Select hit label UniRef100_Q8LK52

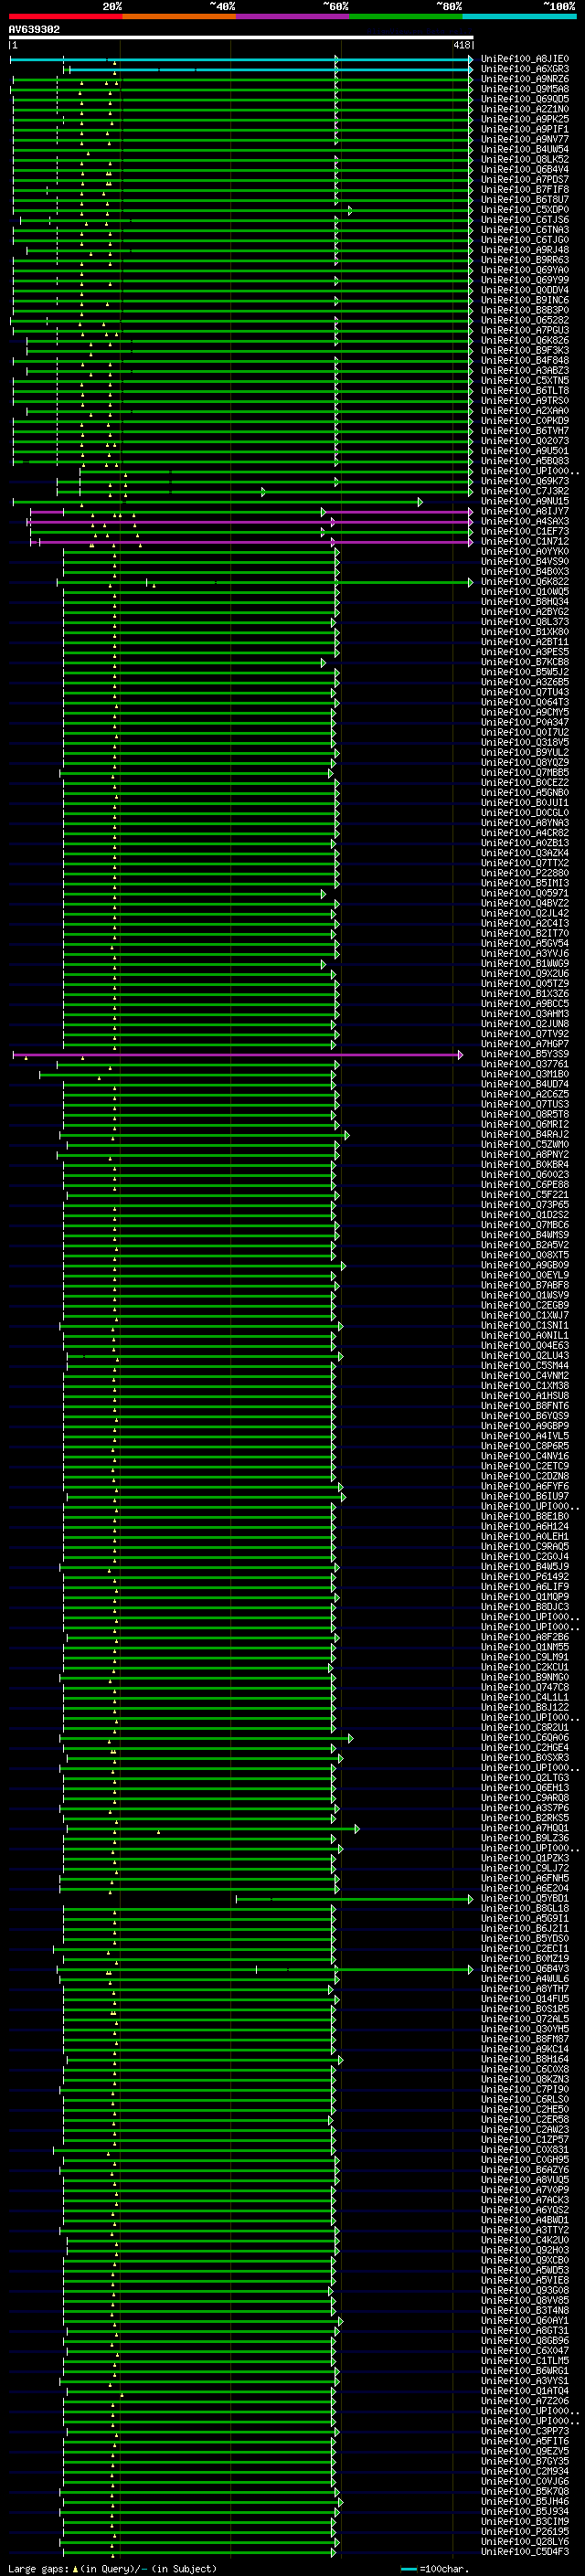click(525, 159)
